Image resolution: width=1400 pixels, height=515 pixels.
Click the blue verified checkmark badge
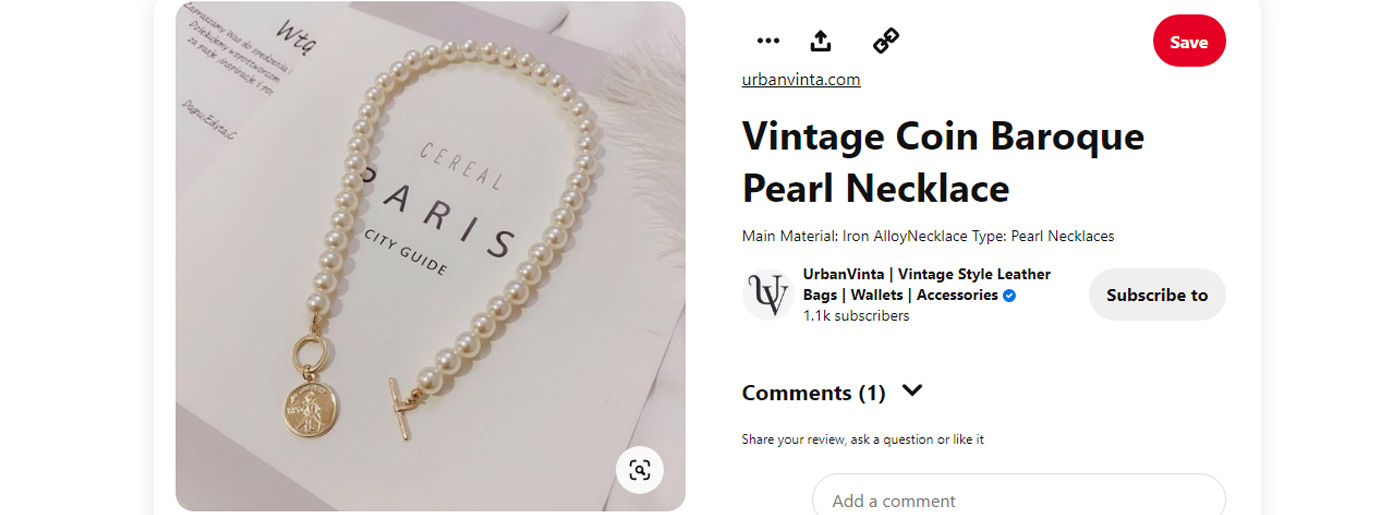(1009, 296)
